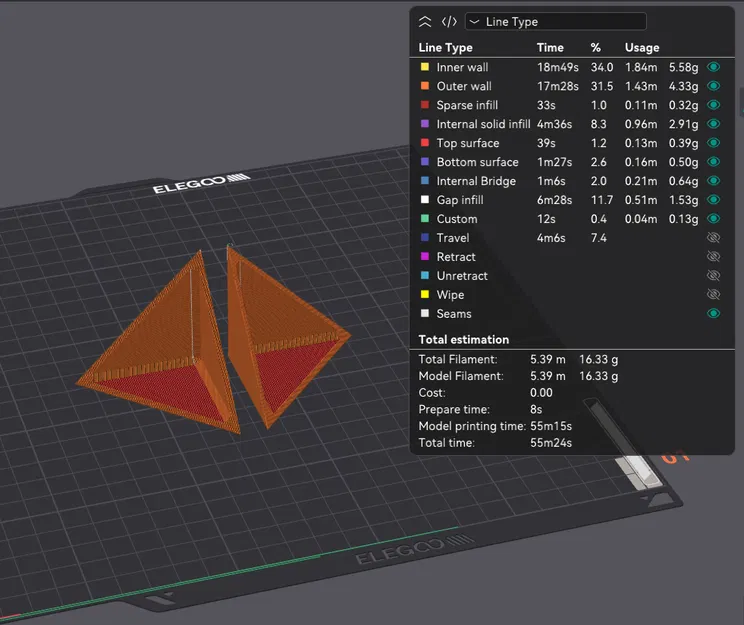
Task: Click the dark red Sparse infill swatch
Action: coord(425,105)
